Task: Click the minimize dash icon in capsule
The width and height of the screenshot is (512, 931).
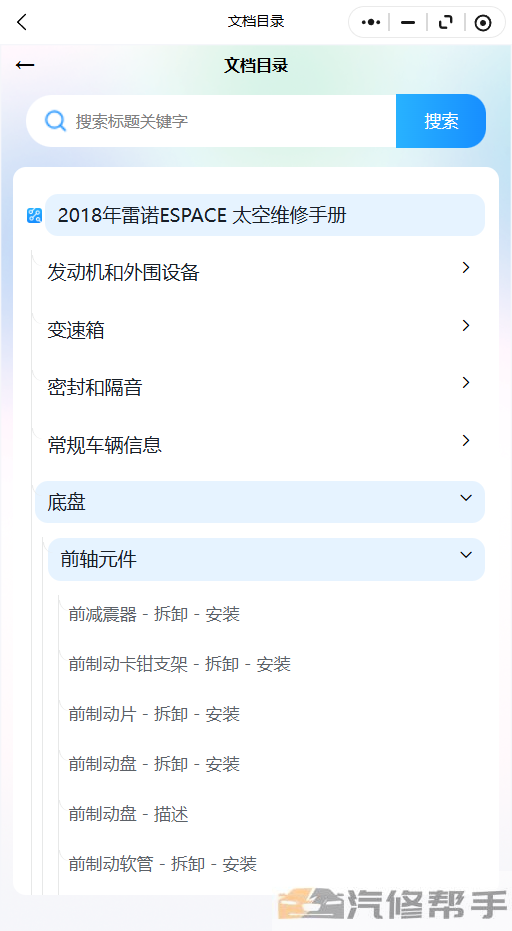Action: [x=408, y=23]
